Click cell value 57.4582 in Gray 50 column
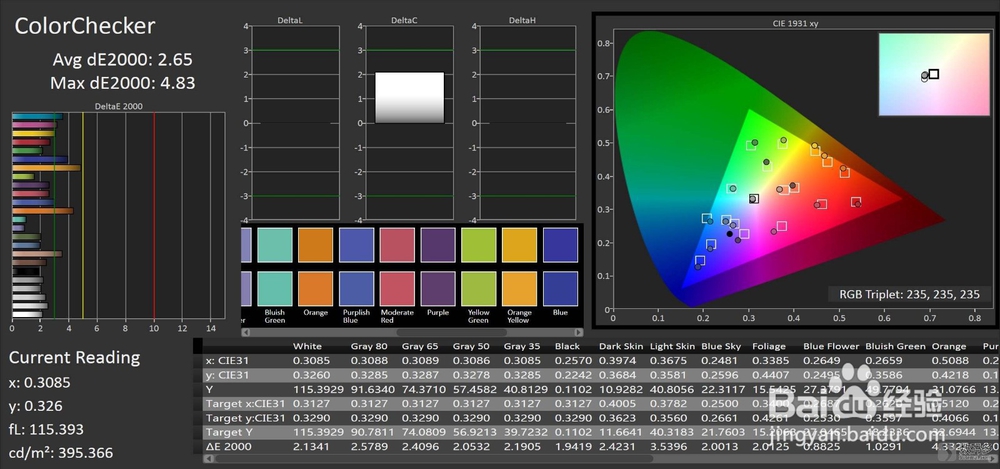This screenshot has width=1000, height=469. pyautogui.click(x=470, y=389)
